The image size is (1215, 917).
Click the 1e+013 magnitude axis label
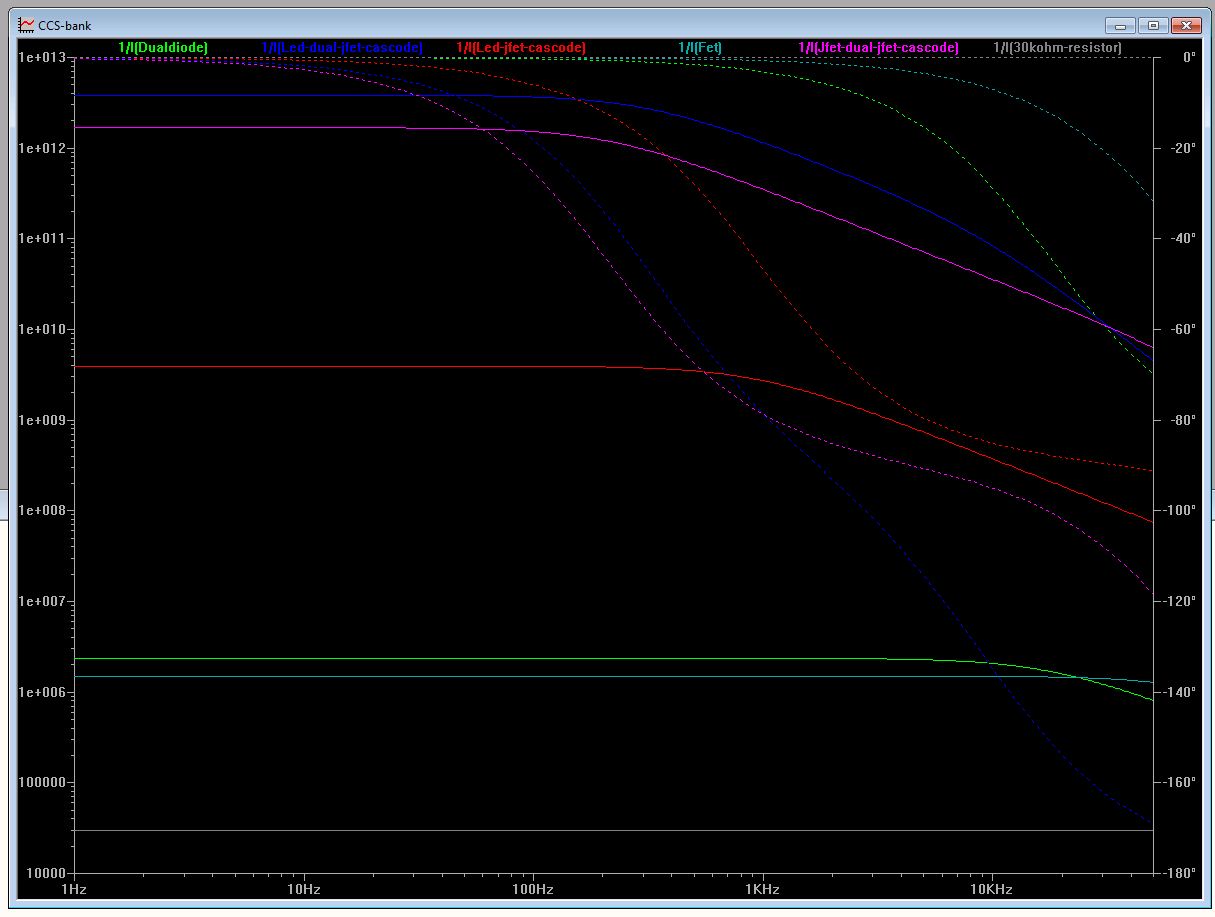pos(42,57)
